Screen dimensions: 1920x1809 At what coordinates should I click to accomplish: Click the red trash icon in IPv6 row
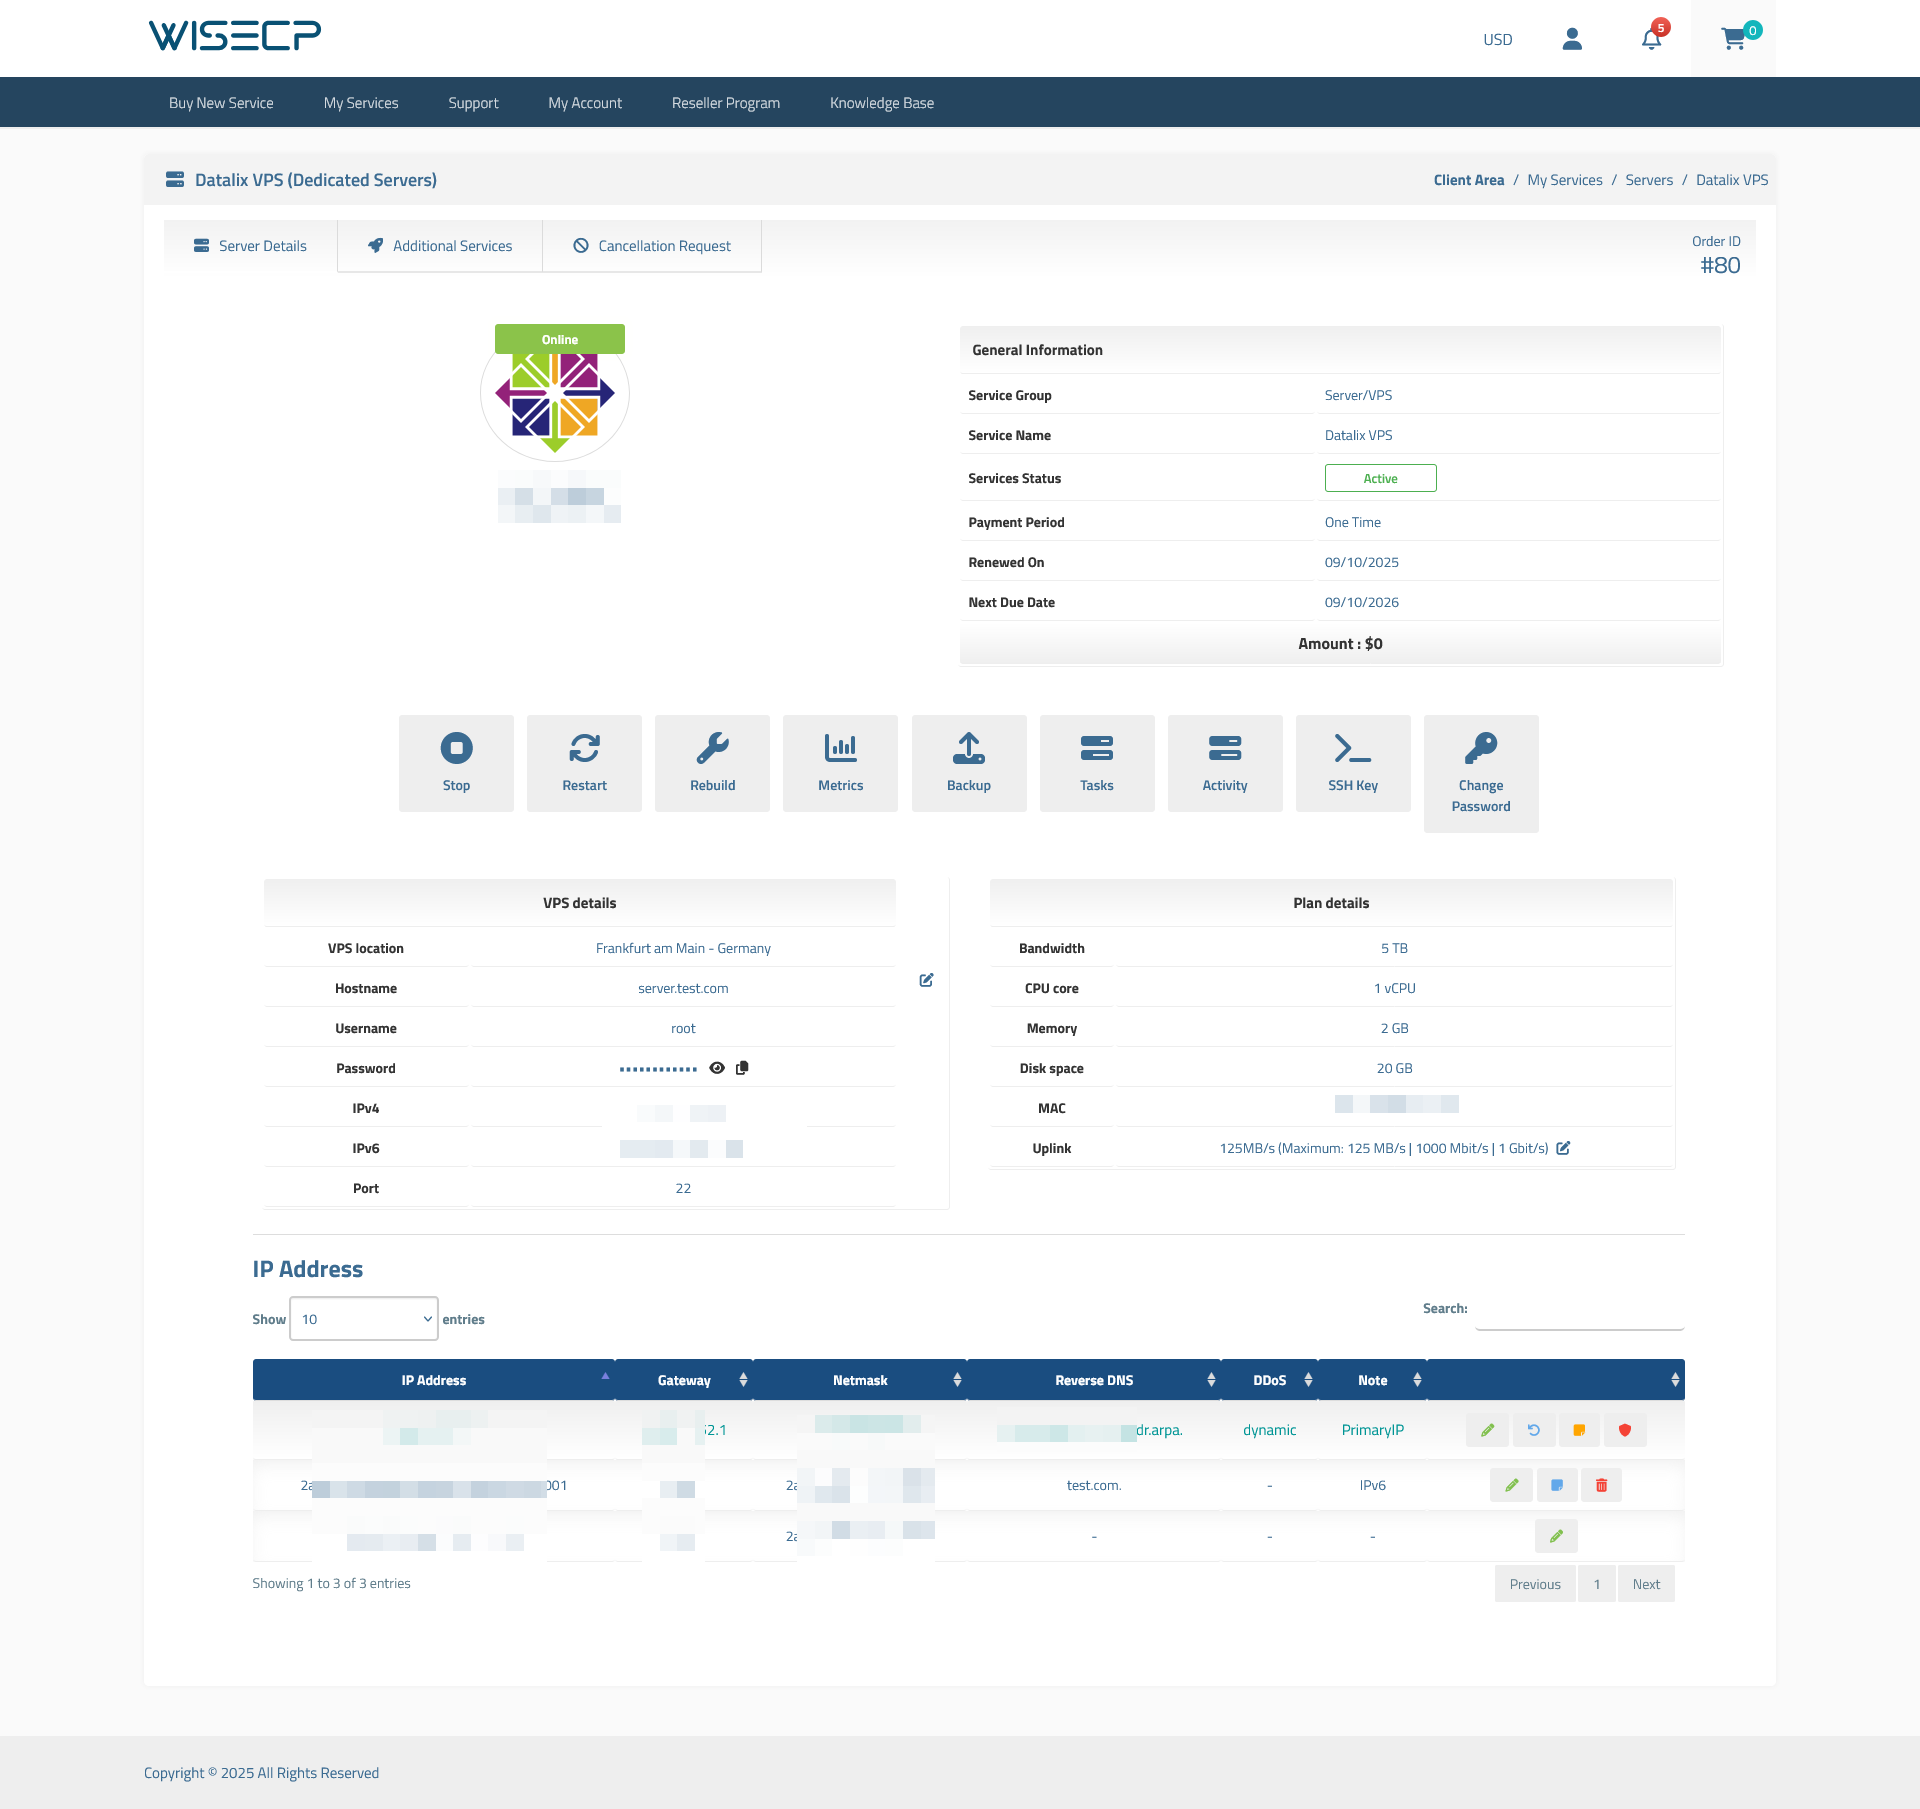click(1601, 1485)
